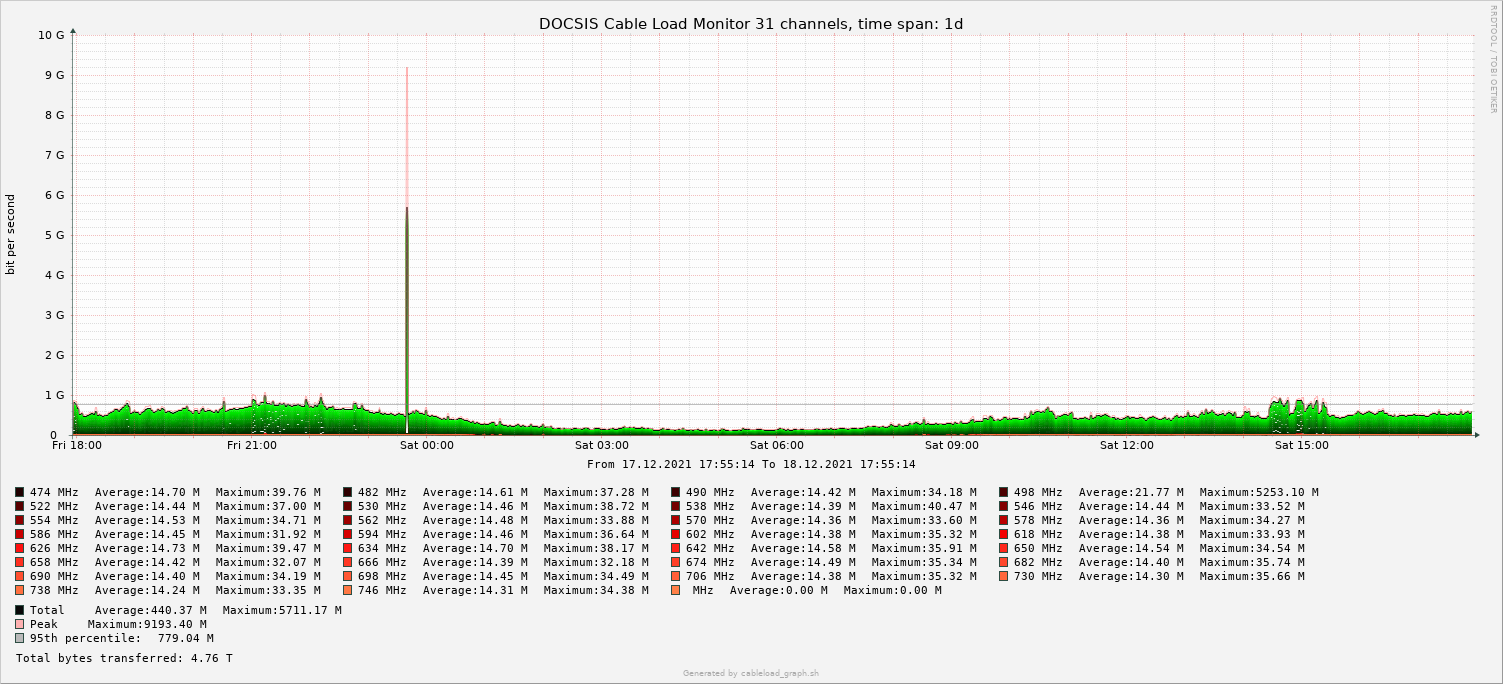Click the Generated by cableload_graph.sh footer text
The image size is (1503, 684).
click(751, 674)
